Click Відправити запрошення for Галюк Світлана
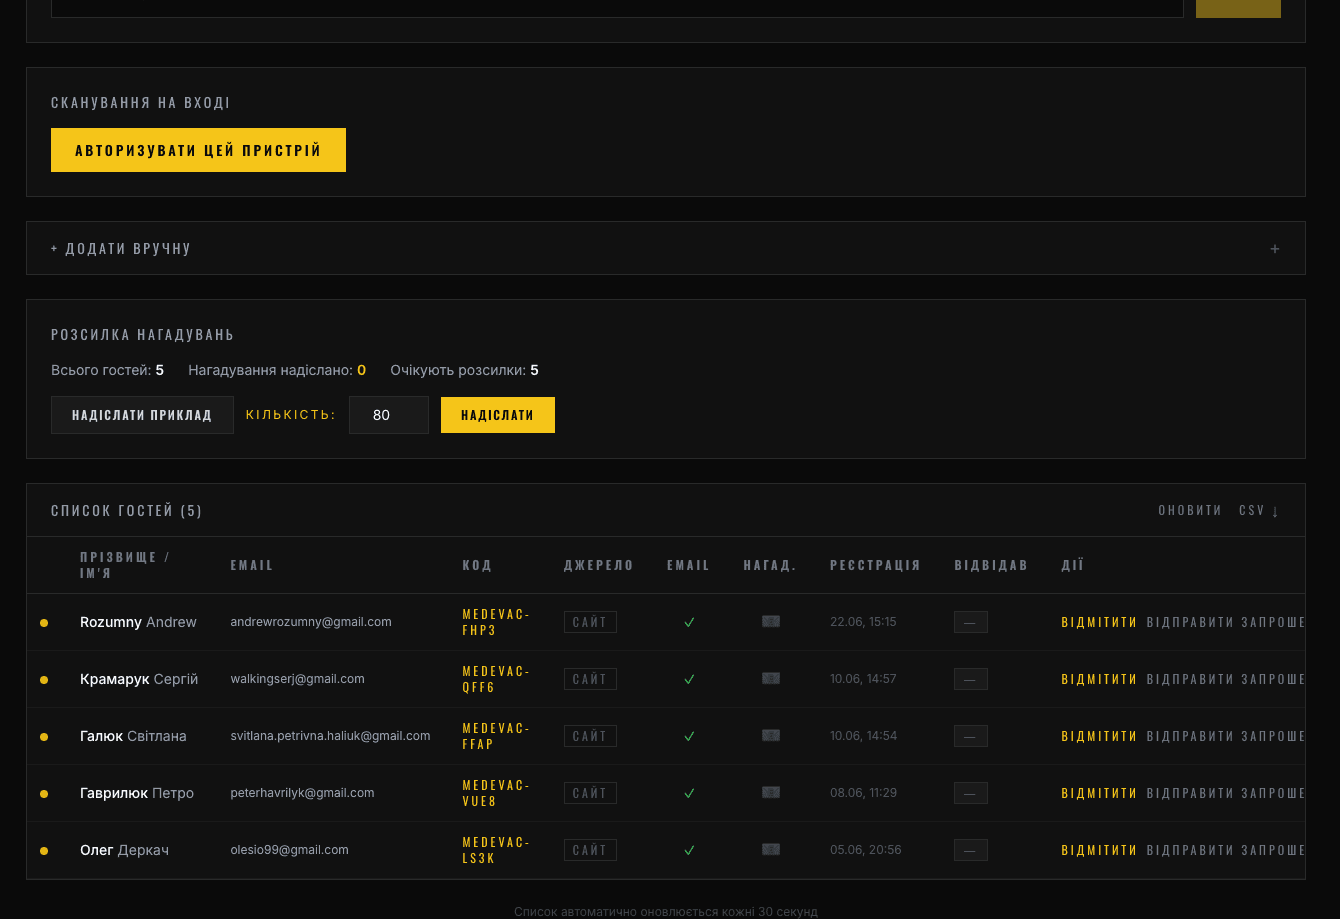This screenshot has width=1340, height=919. [1226, 736]
